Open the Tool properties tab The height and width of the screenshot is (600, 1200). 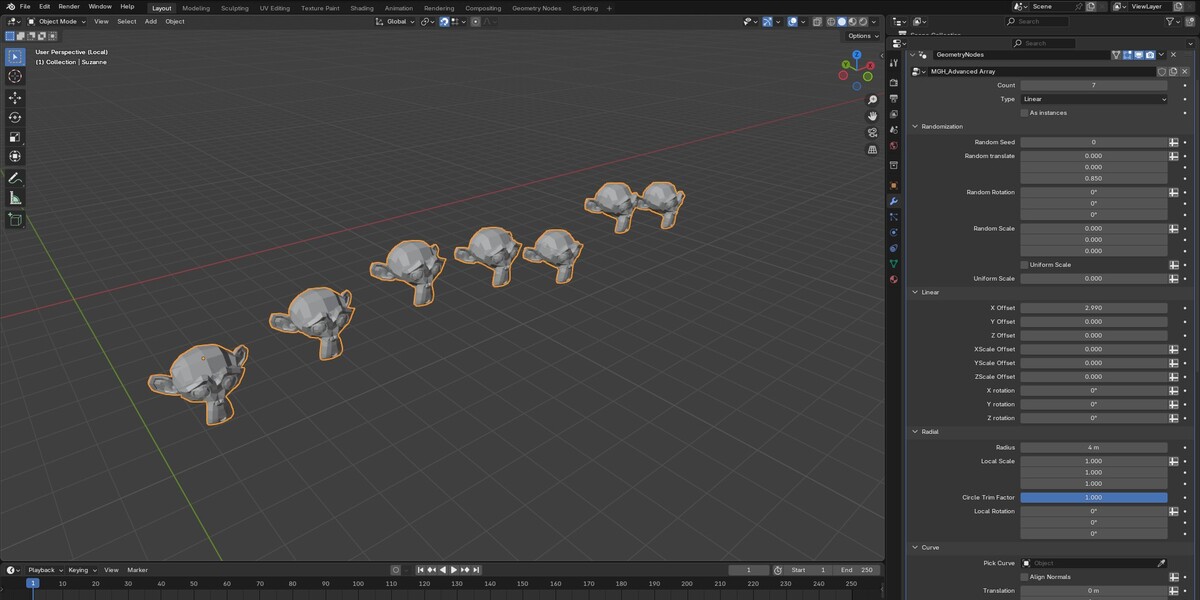tap(894, 64)
